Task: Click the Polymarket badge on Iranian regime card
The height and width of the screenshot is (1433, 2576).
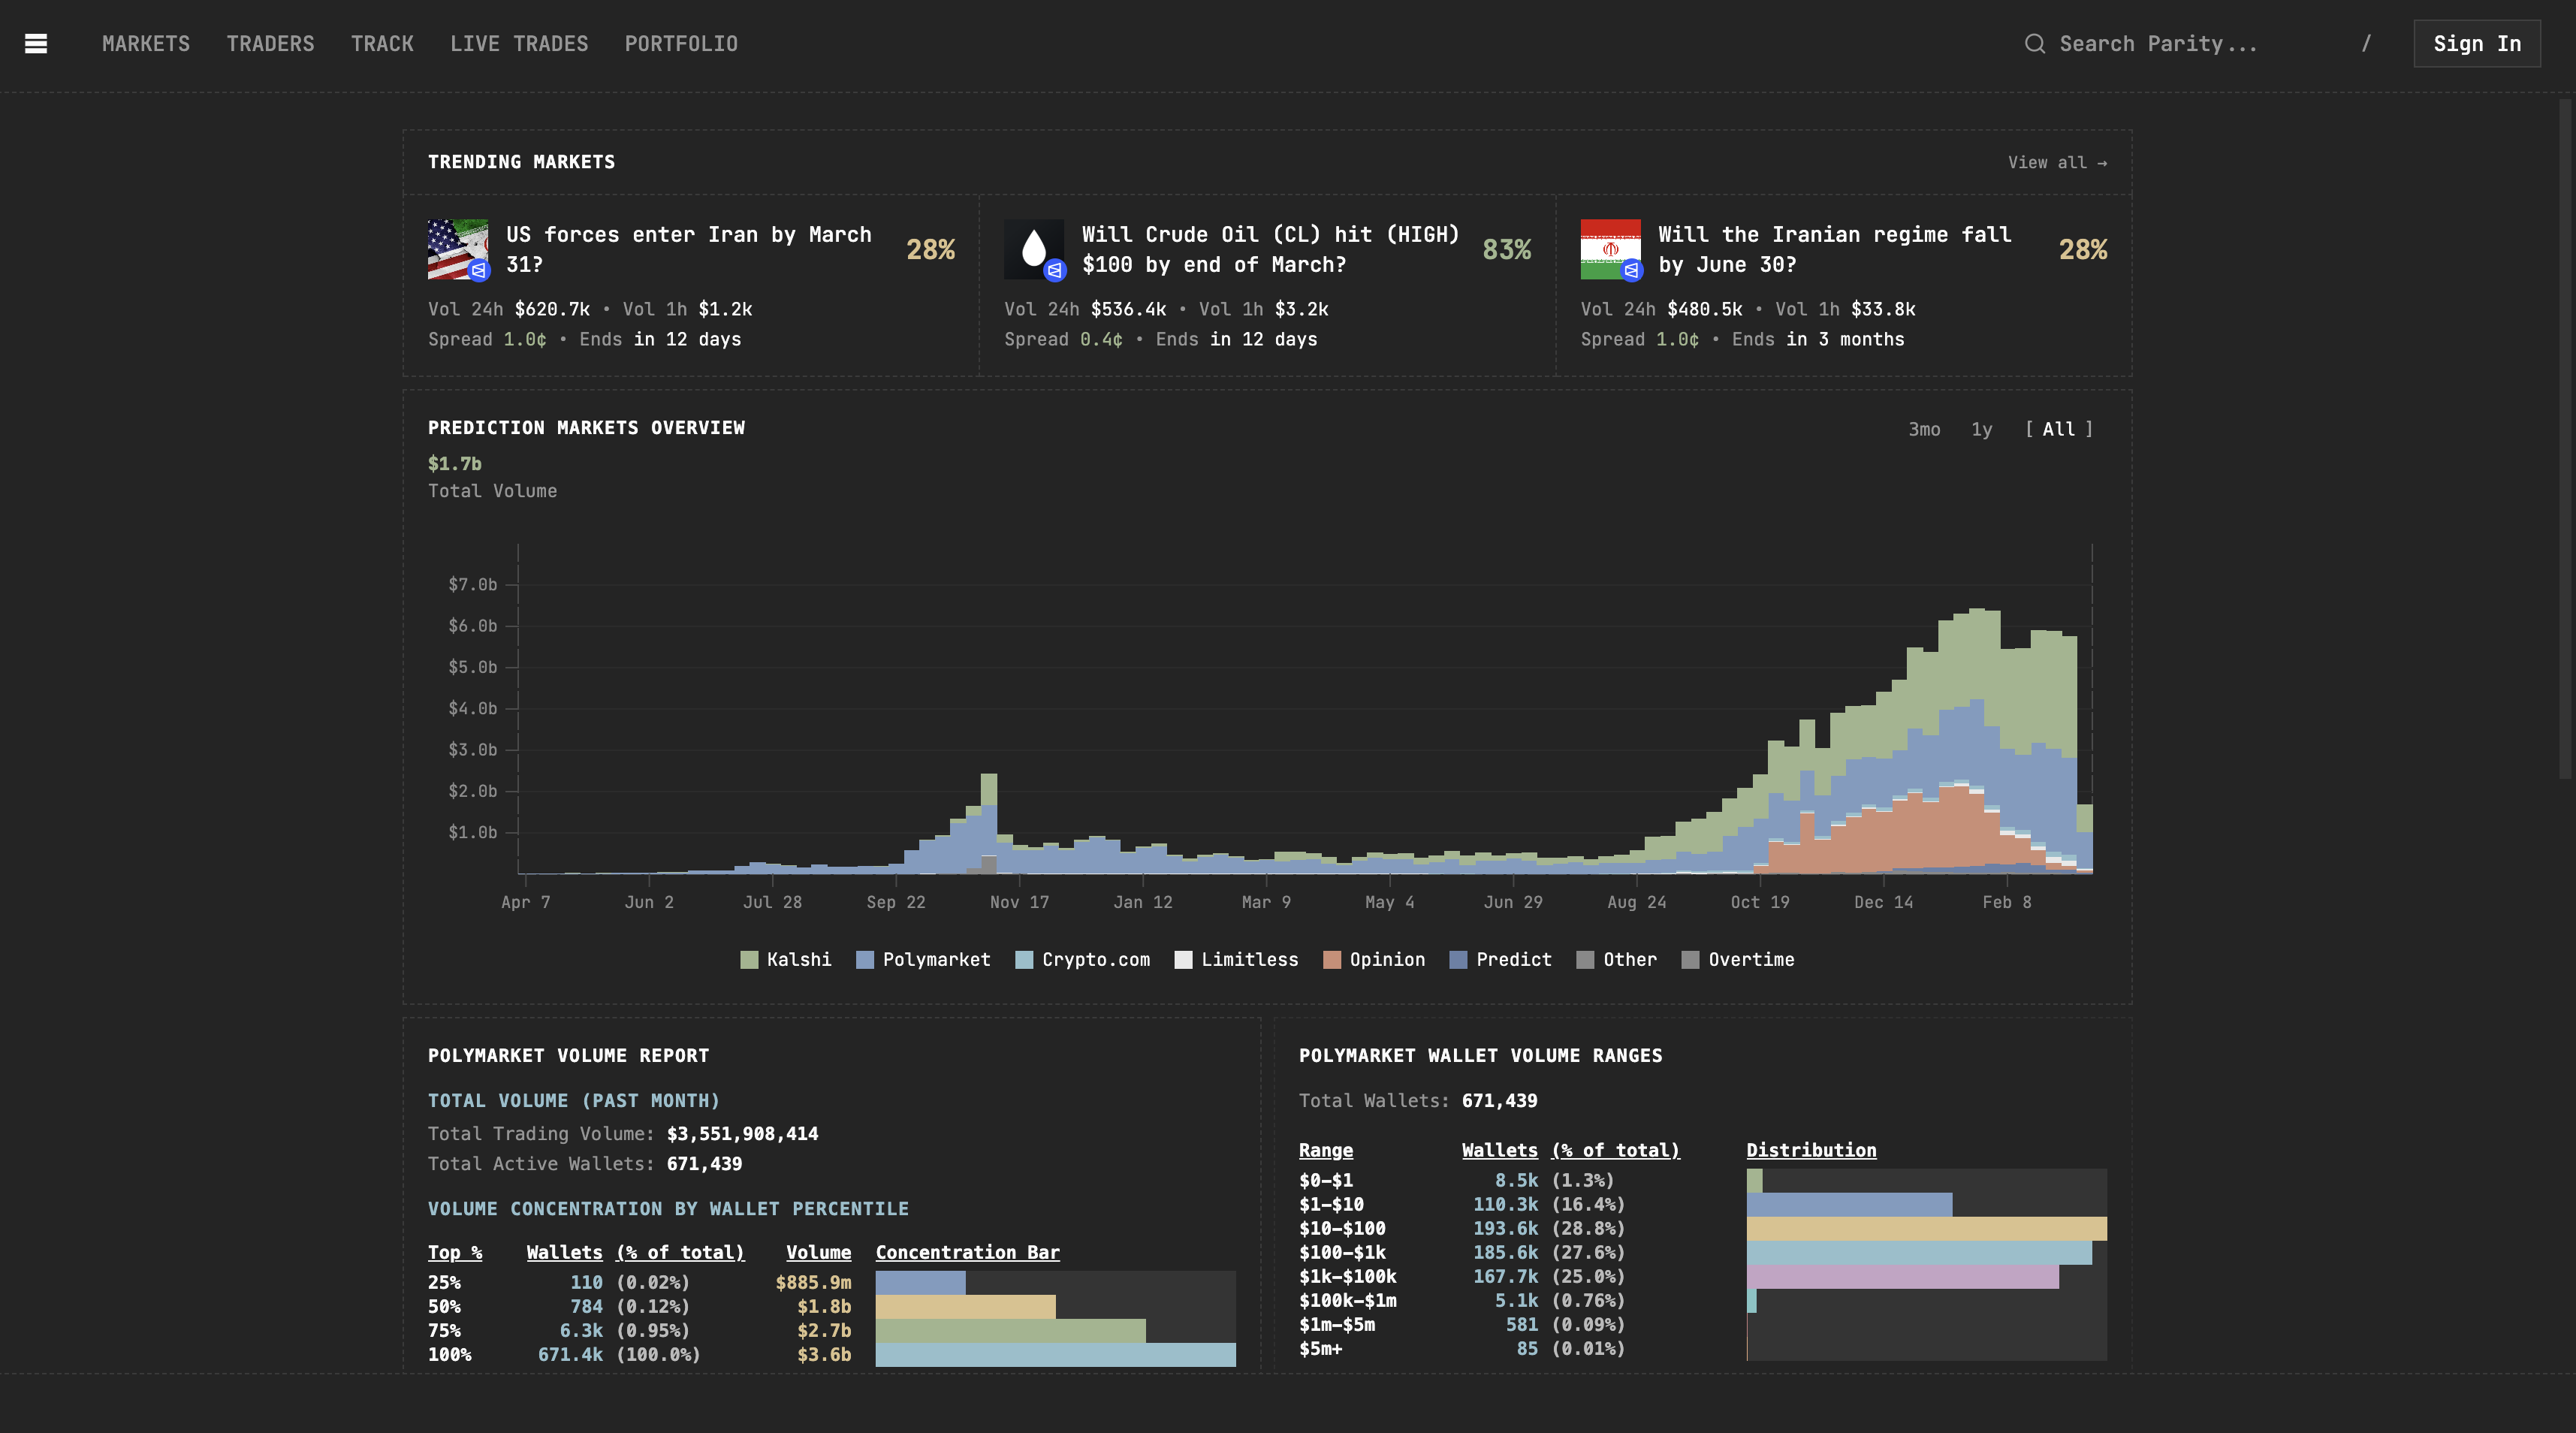Action: 1633,270
